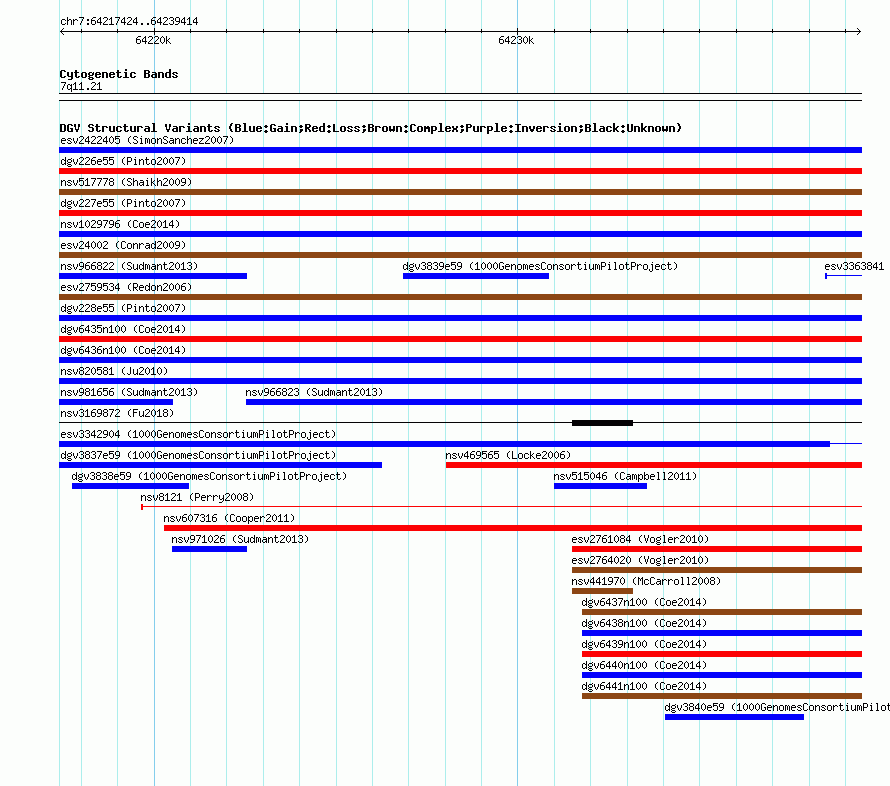Click the black nsv3169872 Fu2018 unknown segment
This screenshot has width=890, height=786.
pos(602,423)
